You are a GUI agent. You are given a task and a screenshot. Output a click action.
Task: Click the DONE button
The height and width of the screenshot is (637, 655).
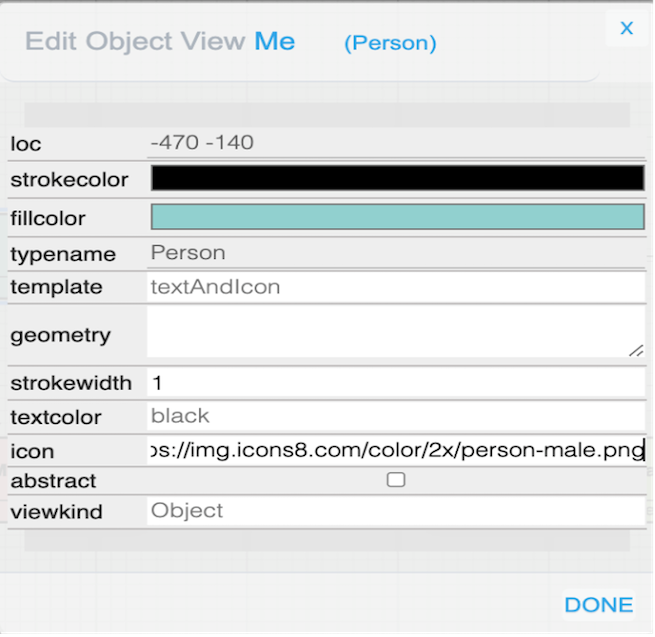(599, 604)
